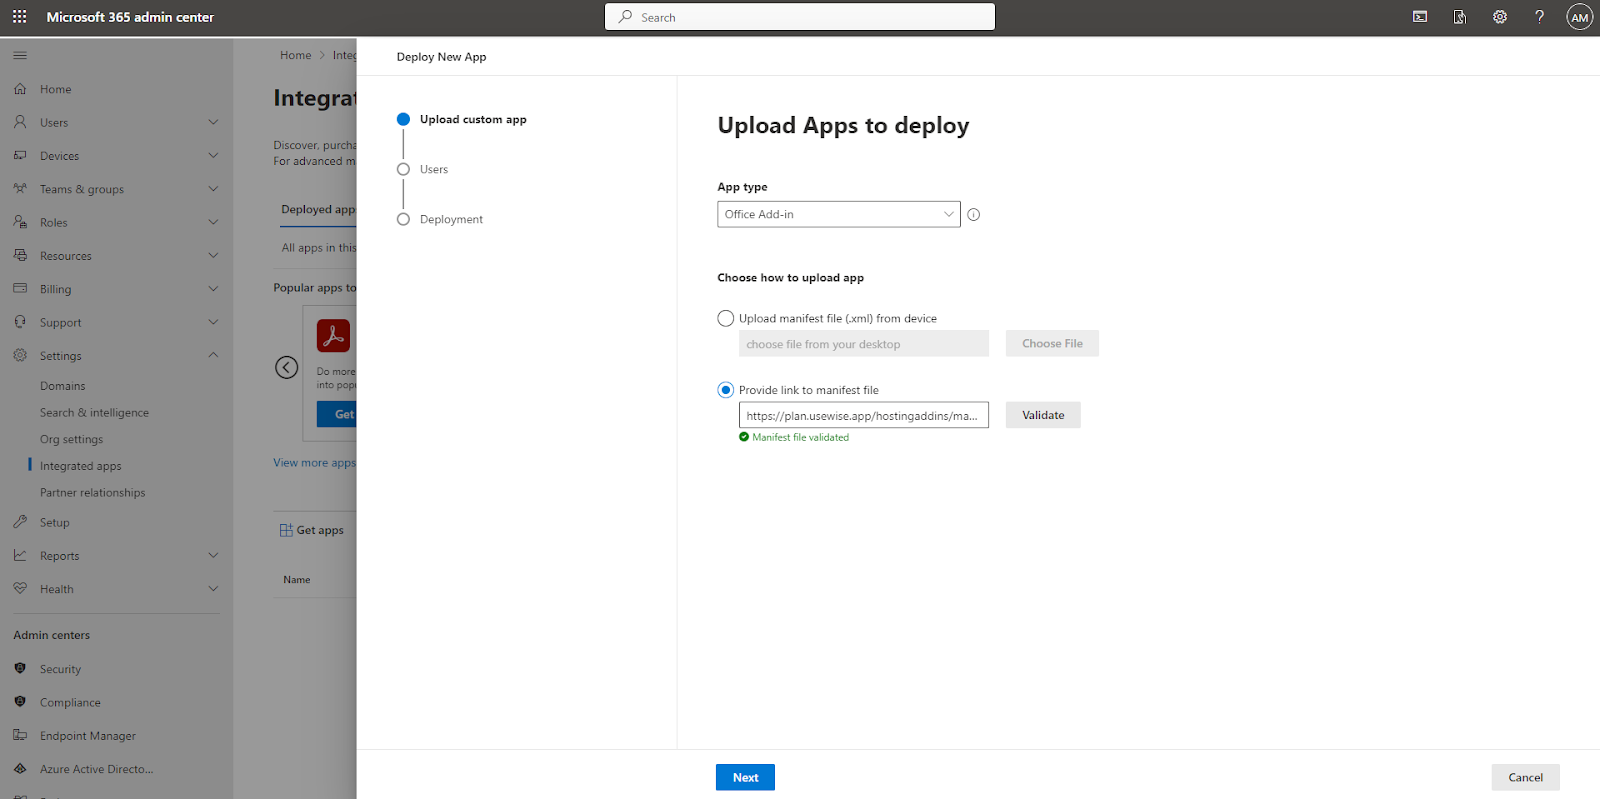Expand the Roles sidebar chevron
Viewport: 1600px width, 799px height.
213,222
